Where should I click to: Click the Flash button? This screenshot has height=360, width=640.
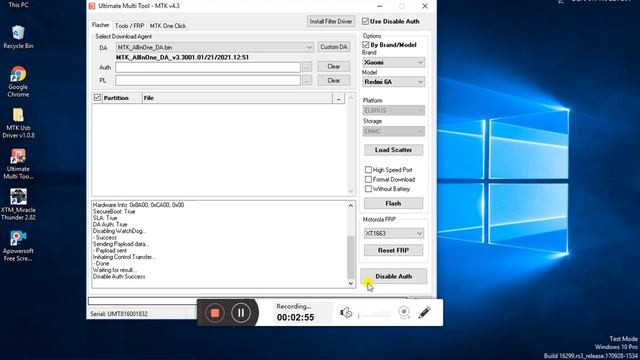393,203
